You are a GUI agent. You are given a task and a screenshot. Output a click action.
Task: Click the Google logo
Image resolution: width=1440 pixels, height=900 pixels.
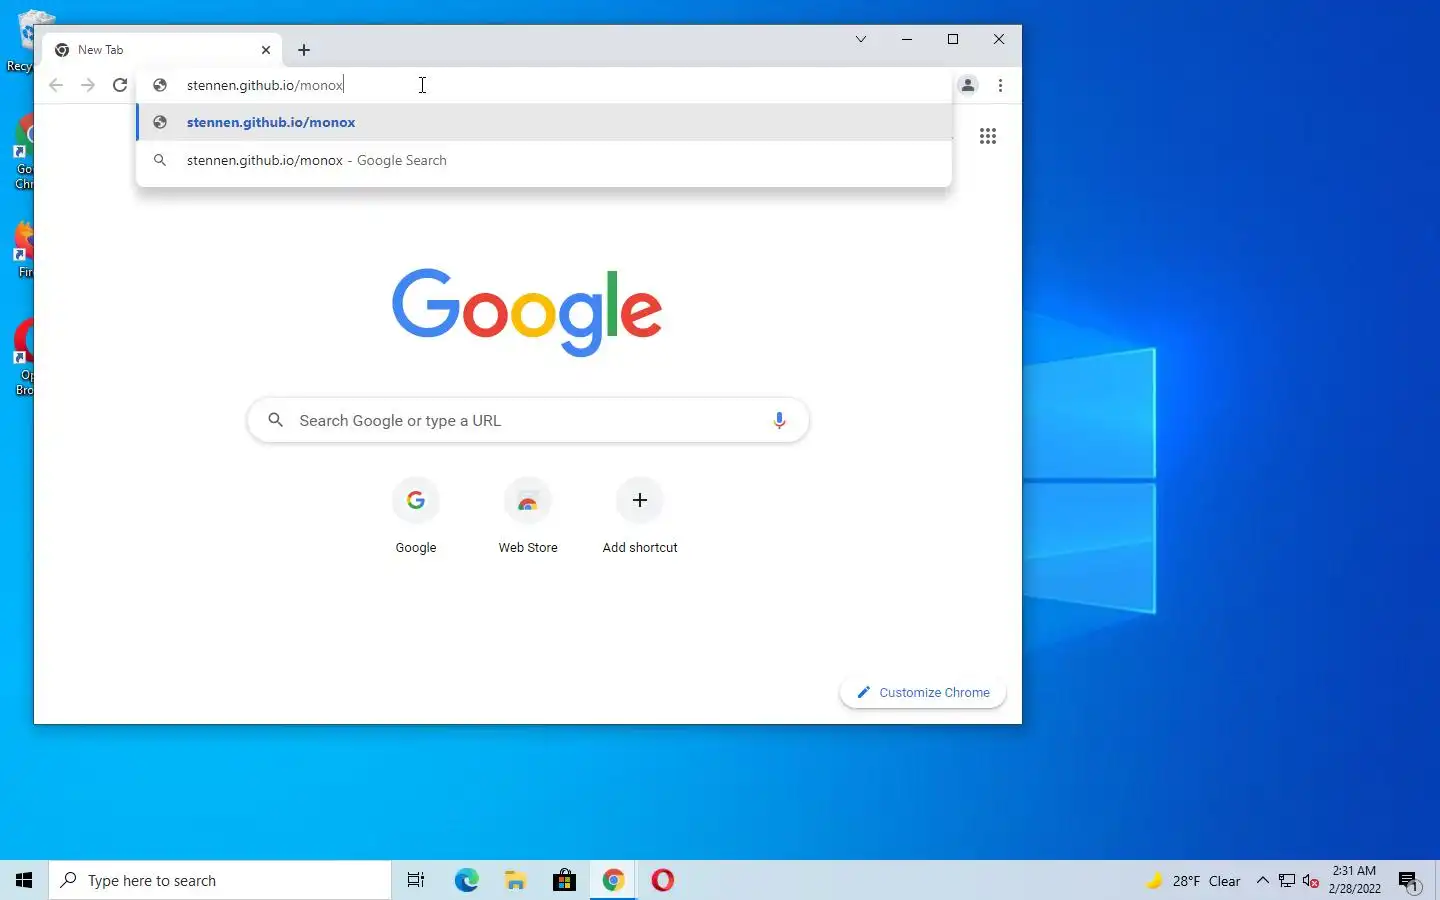tap(527, 311)
